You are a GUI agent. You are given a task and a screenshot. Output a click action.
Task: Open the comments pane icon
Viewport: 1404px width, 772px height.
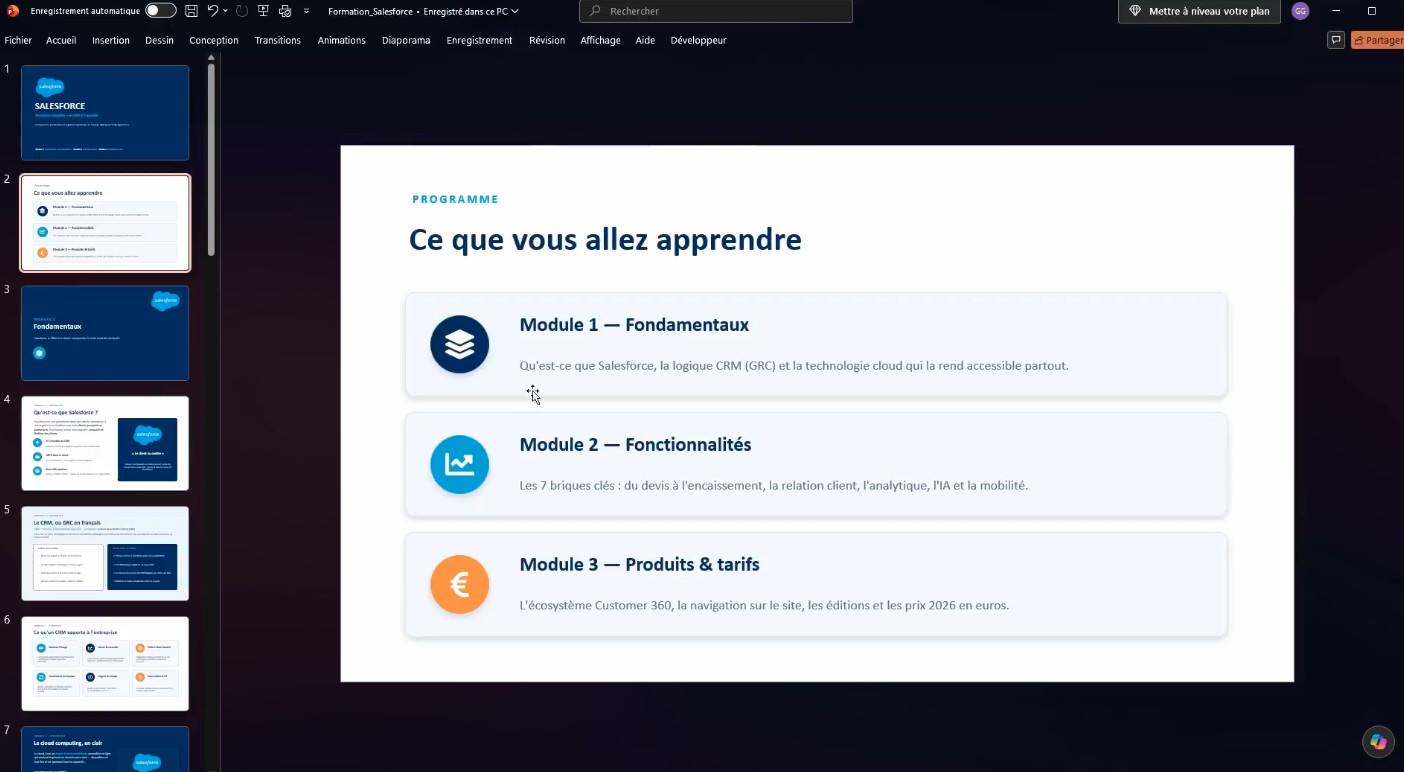click(x=1335, y=40)
